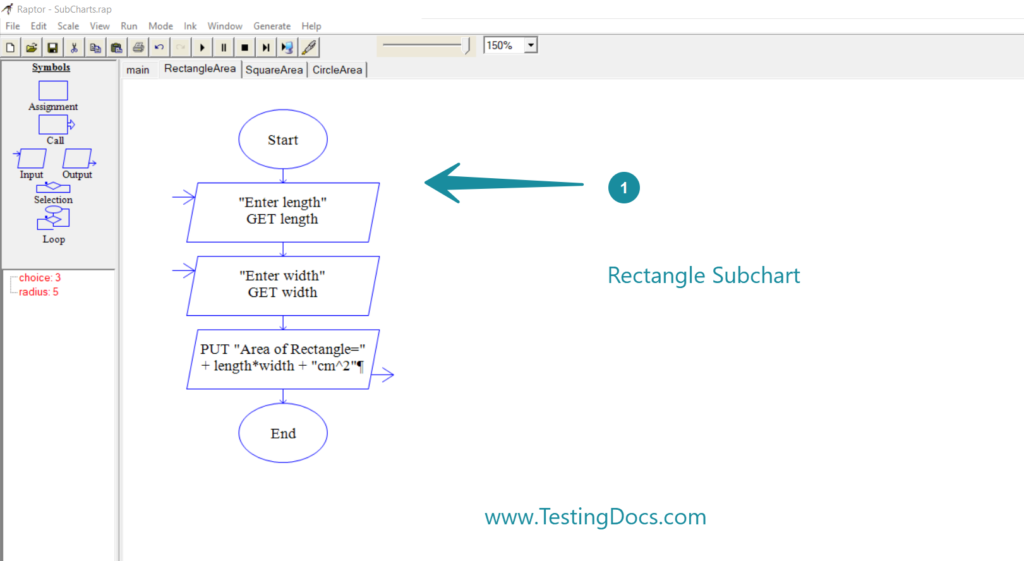
Task: Open the 150% zoom dropdown
Action: [530, 45]
